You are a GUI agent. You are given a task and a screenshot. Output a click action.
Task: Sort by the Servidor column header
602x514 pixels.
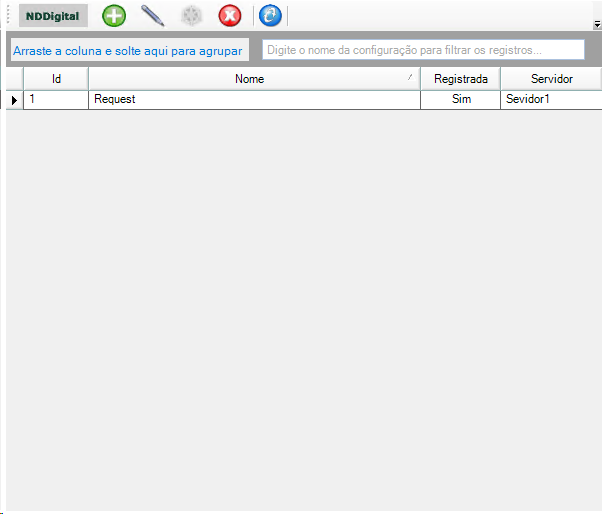(x=551, y=79)
